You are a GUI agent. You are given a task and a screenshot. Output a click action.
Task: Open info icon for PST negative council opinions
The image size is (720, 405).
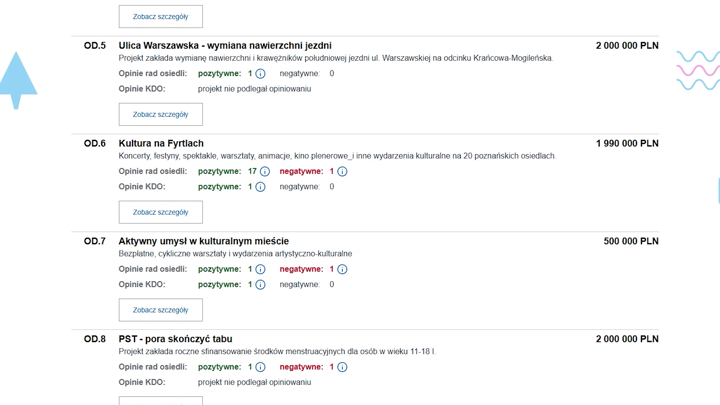click(342, 367)
